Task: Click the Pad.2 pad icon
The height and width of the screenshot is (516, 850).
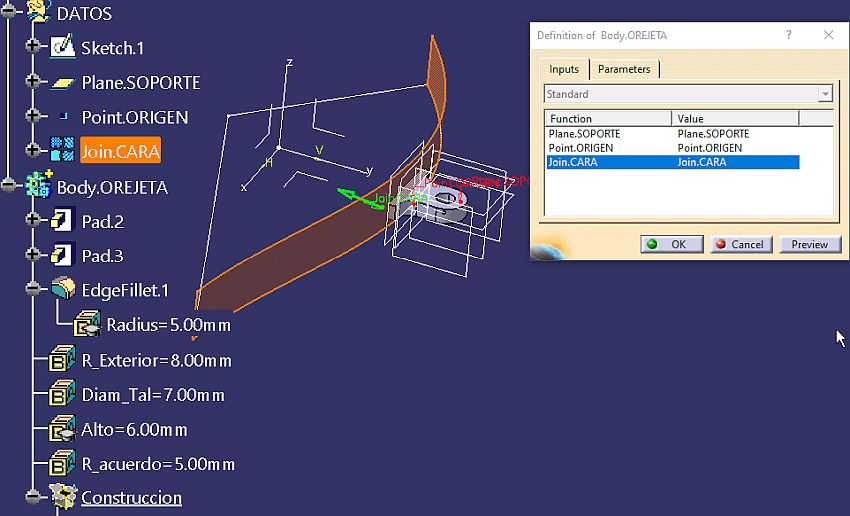Action: coord(62,220)
